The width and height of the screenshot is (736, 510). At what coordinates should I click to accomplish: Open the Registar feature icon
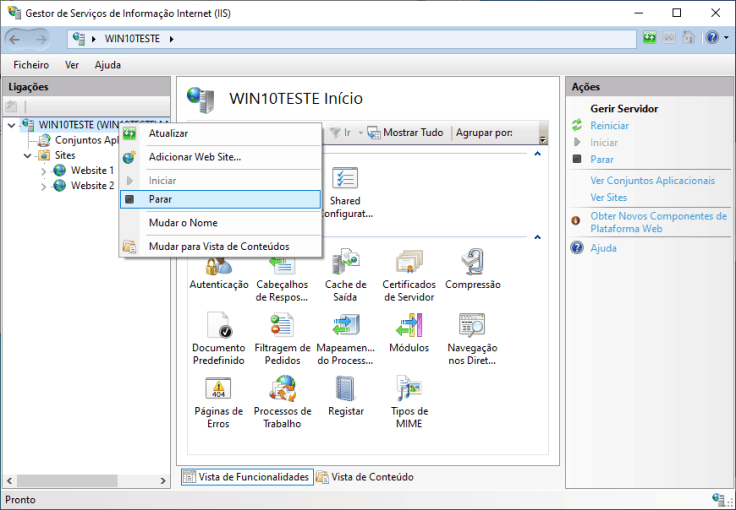[x=345, y=394]
